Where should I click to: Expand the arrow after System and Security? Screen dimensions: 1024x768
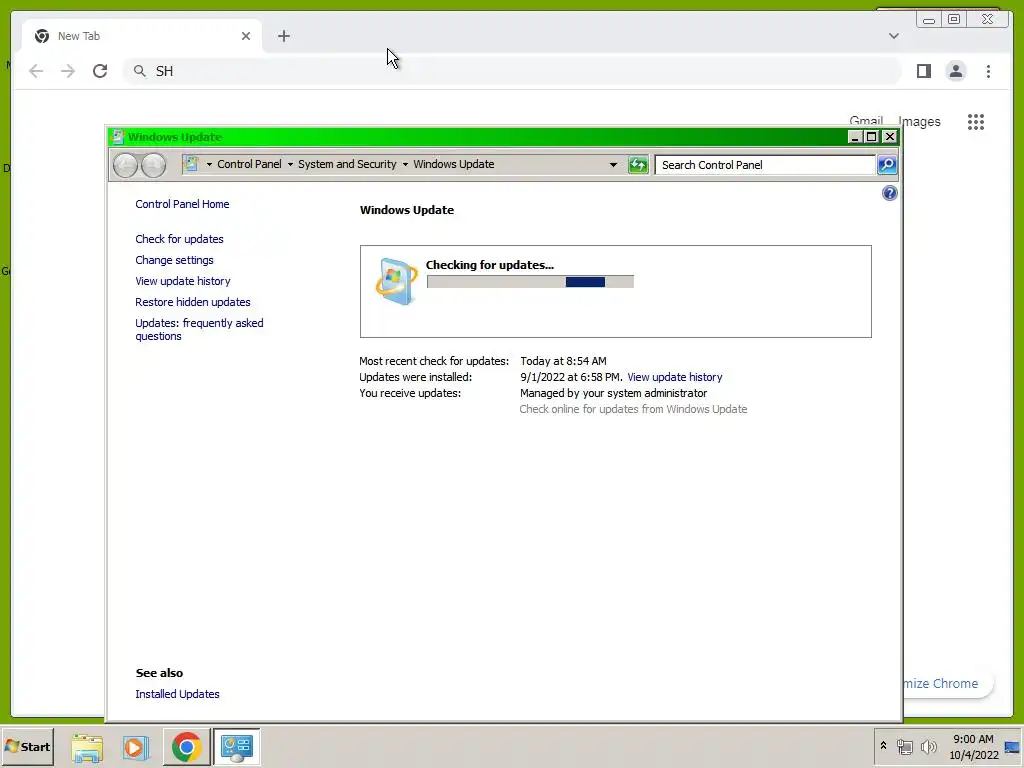point(405,165)
